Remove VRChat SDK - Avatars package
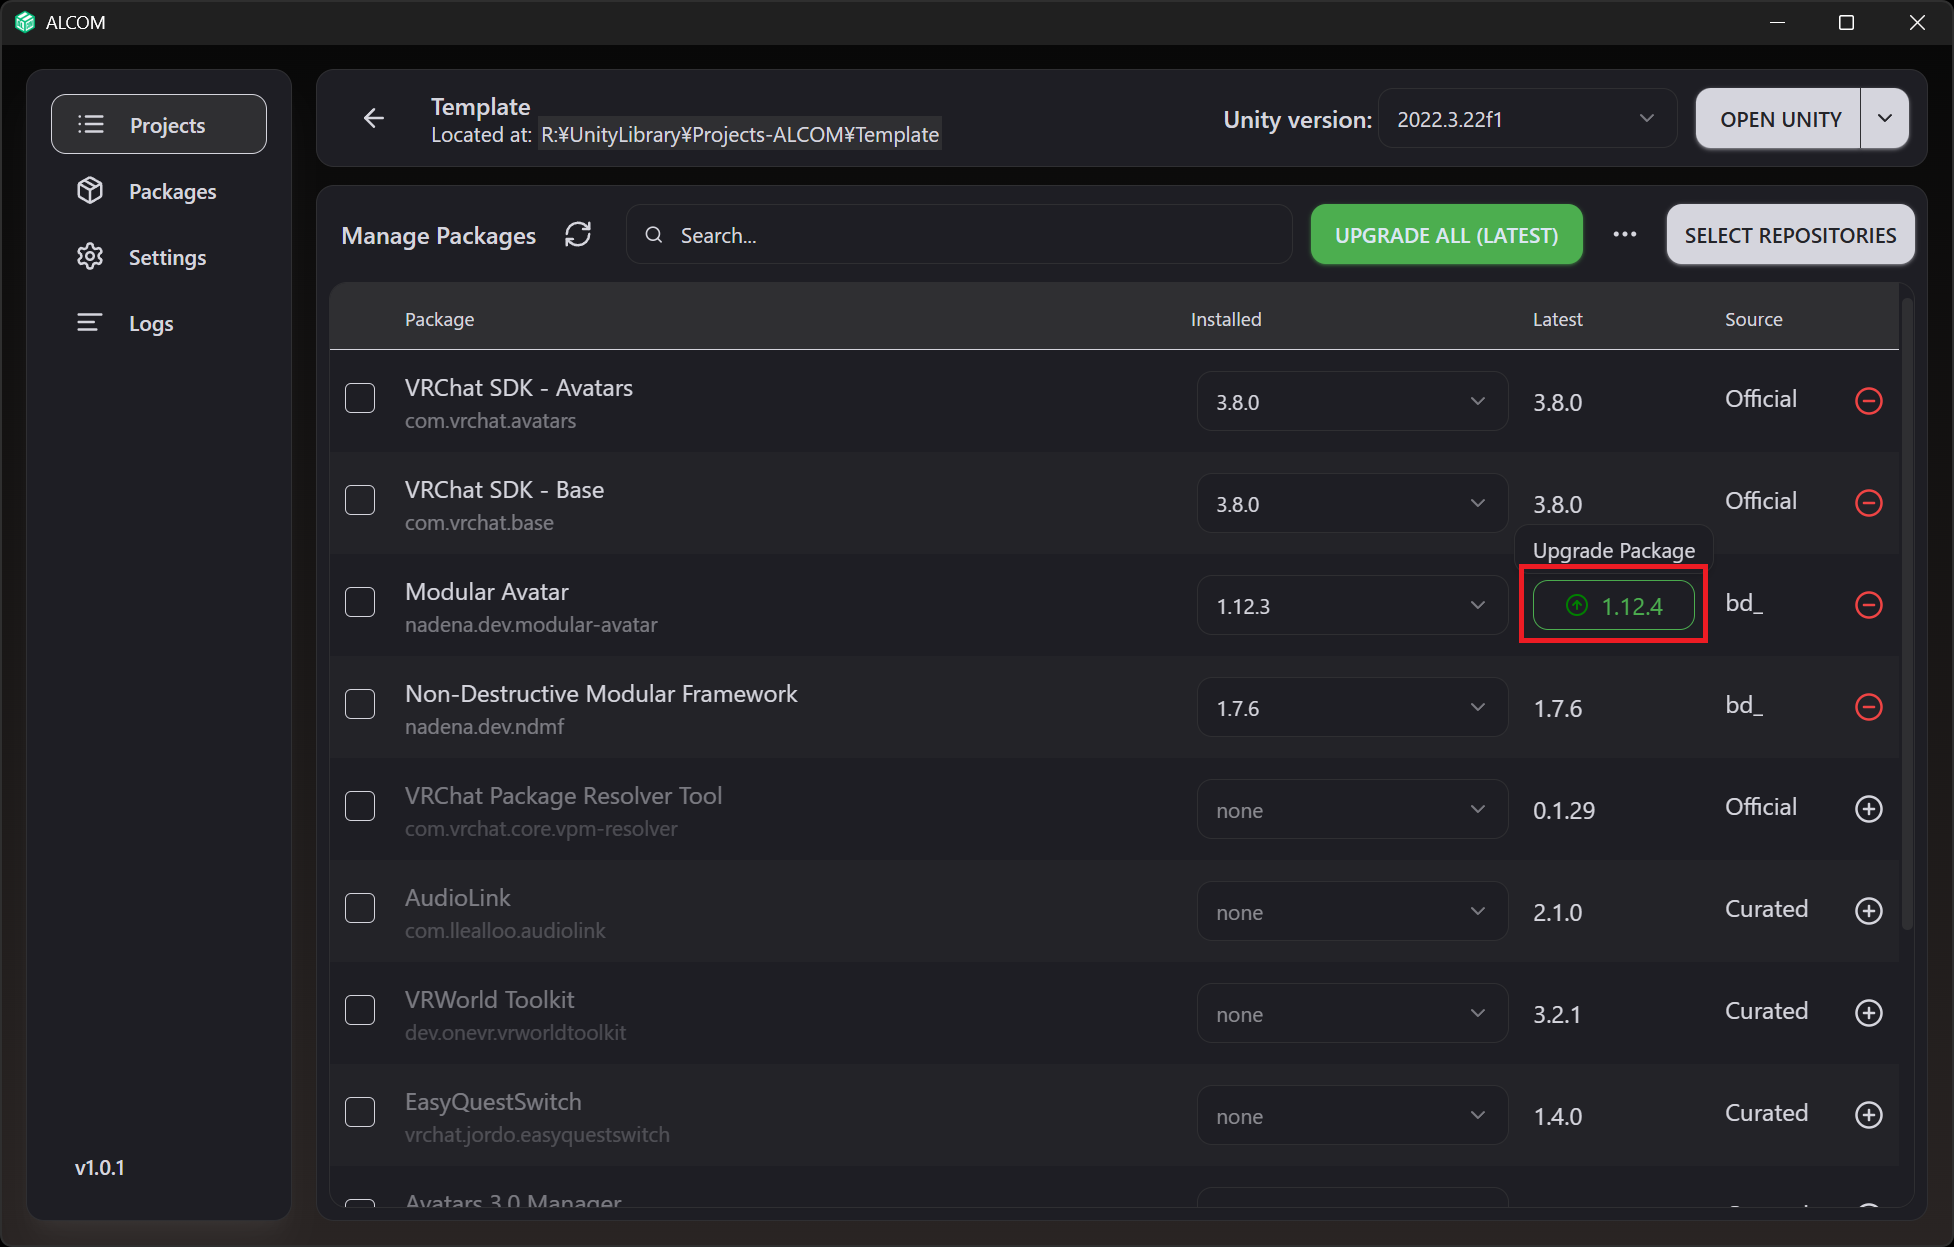Viewport: 1954px width, 1247px height. click(1869, 401)
